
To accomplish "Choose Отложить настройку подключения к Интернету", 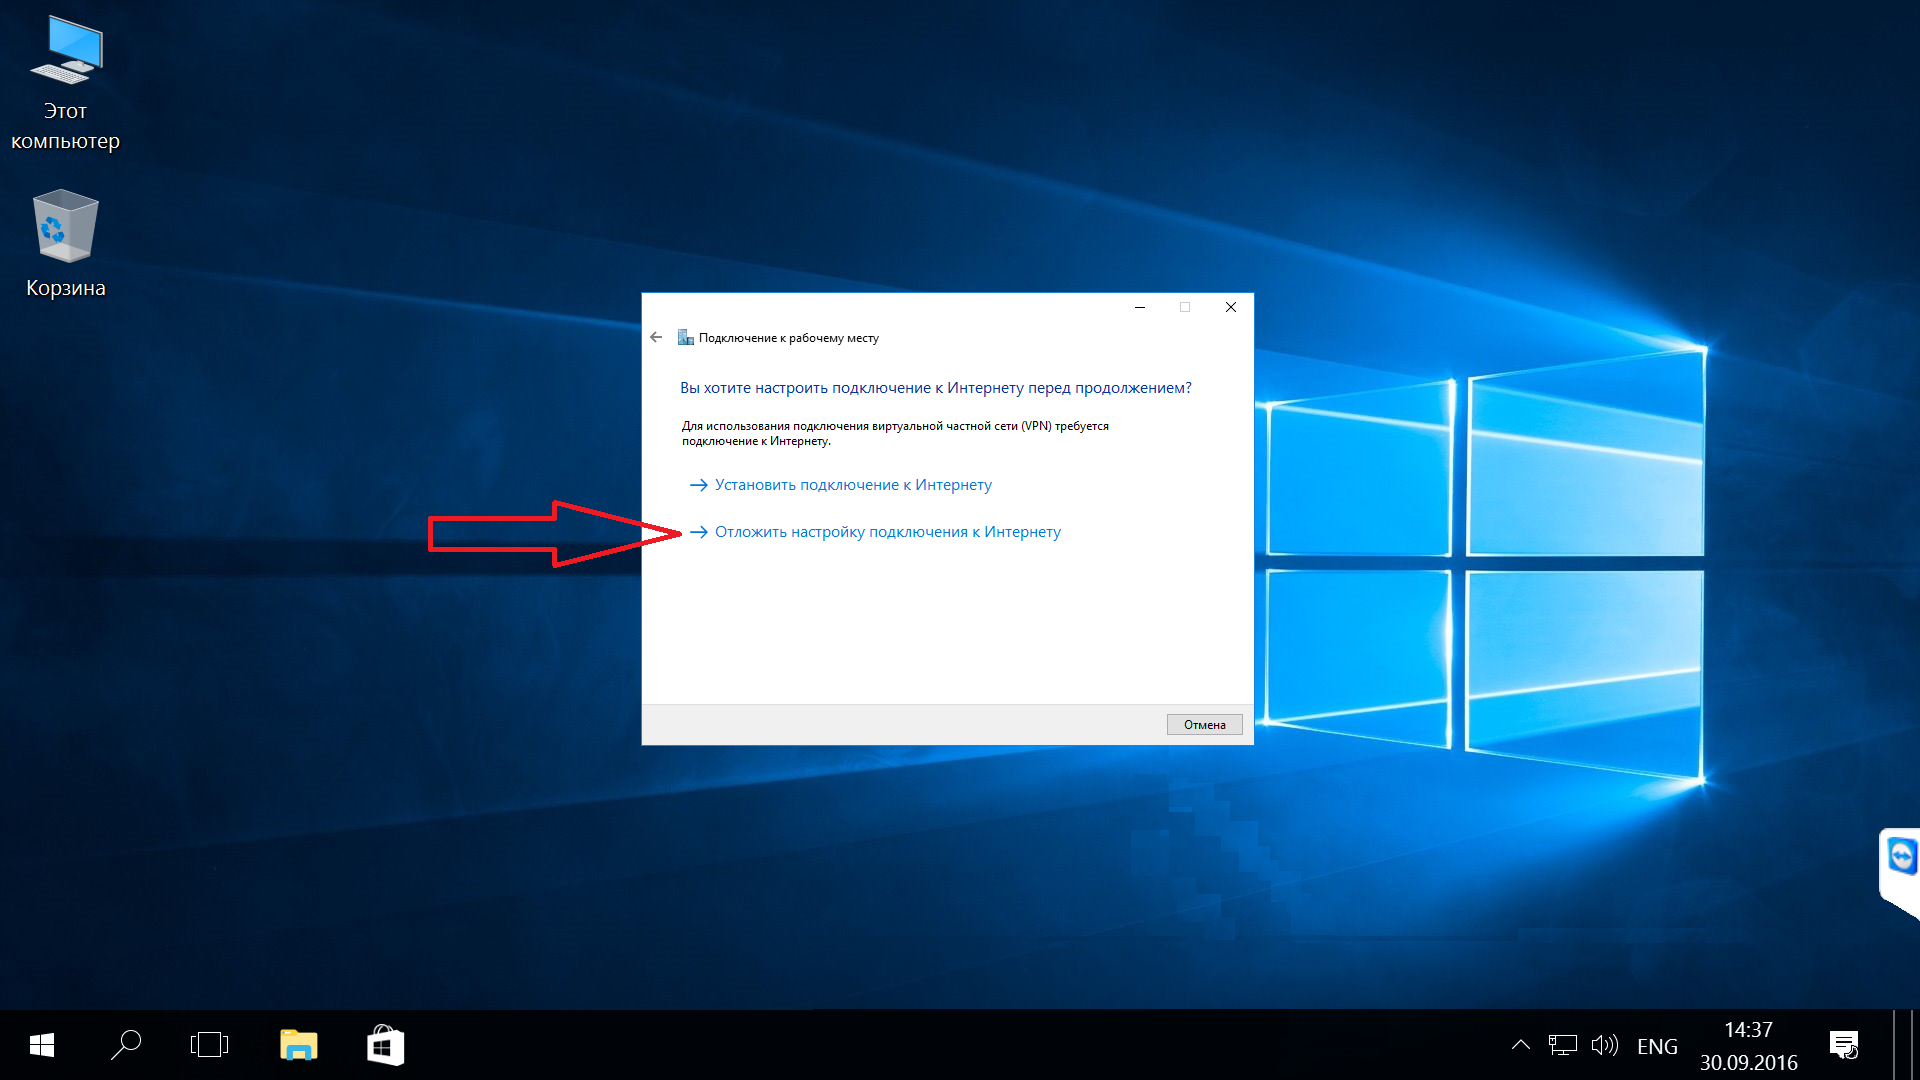I will tap(875, 532).
